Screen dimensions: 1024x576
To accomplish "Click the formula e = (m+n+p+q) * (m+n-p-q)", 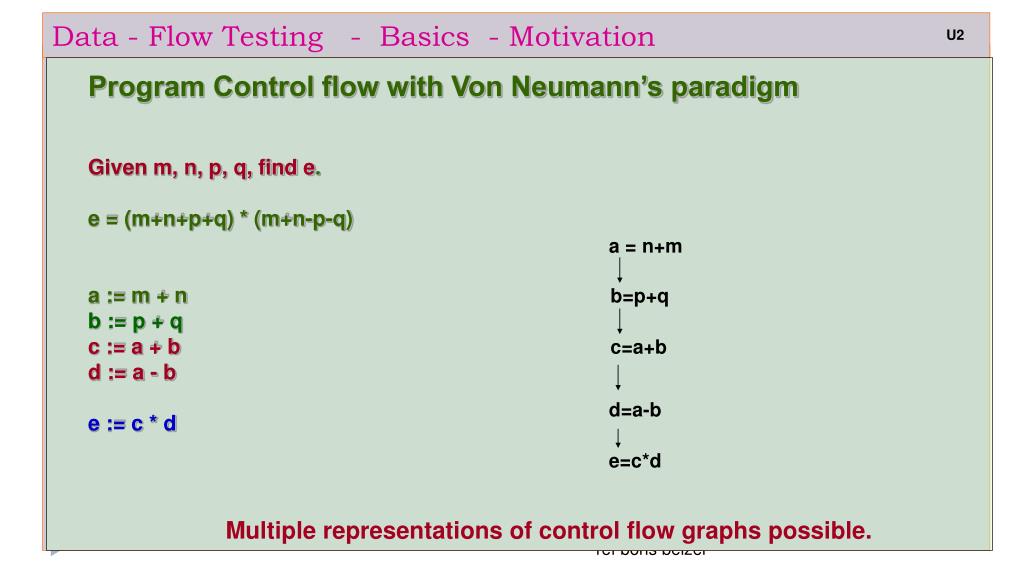I will pyautogui.click(x=221, y=219).
